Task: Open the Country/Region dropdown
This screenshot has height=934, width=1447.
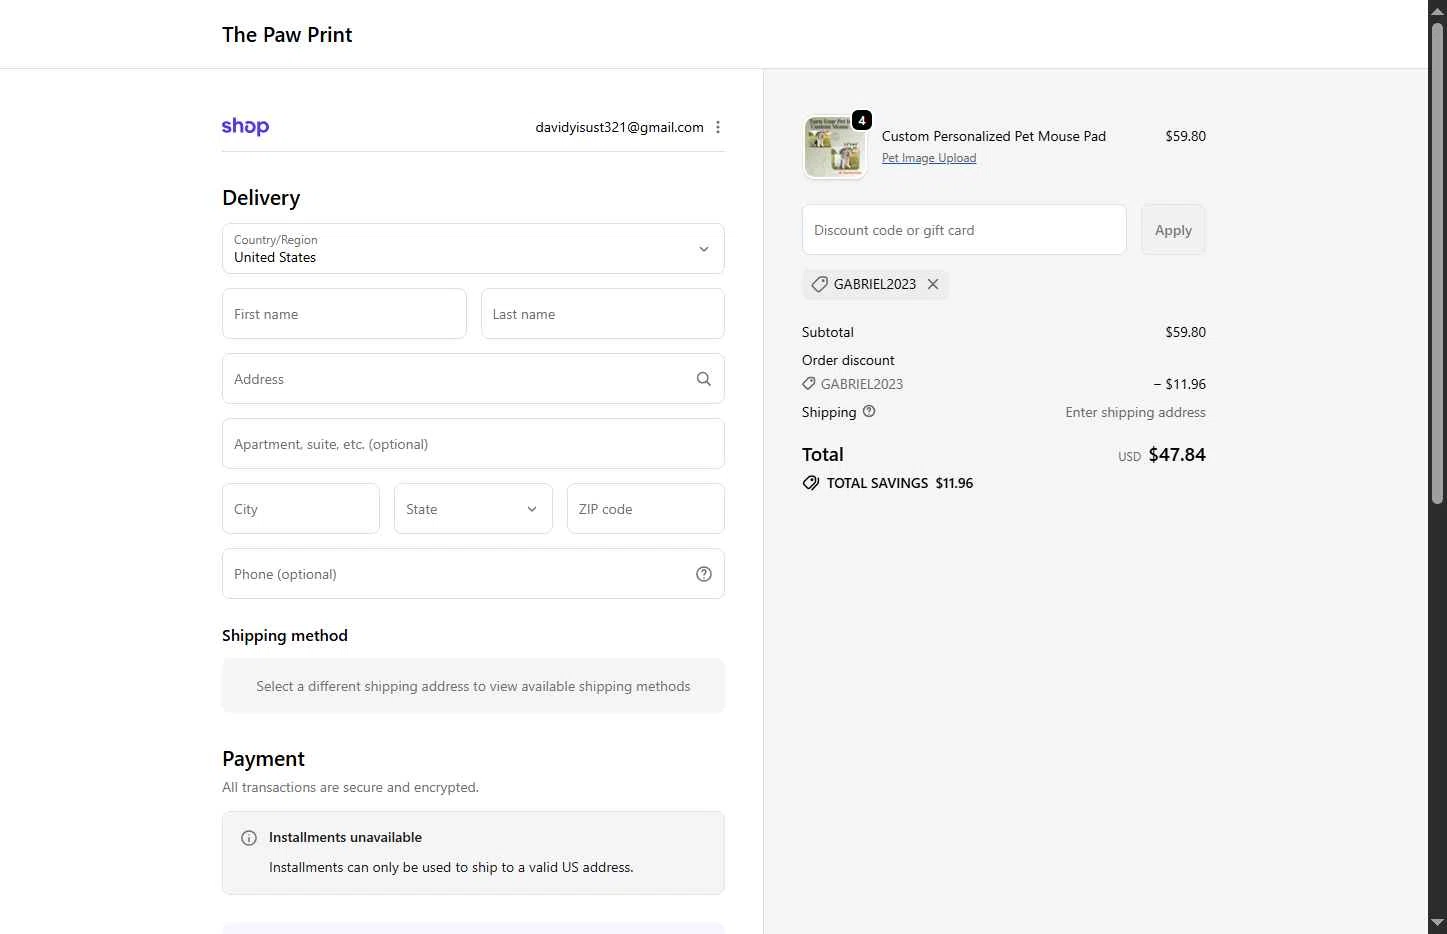Action: [x=473, y=249]
